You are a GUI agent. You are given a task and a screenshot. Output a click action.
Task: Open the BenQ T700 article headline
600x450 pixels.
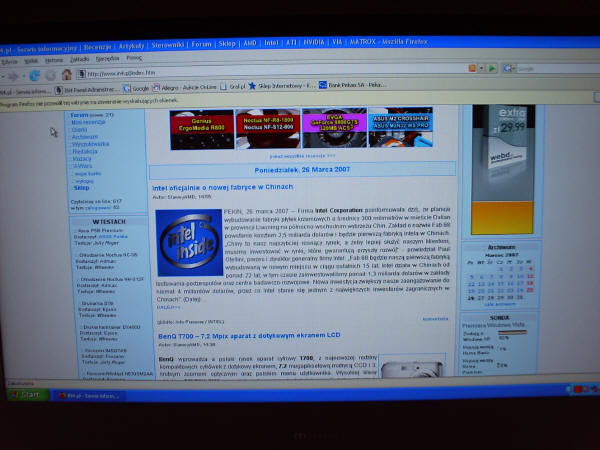249,335
